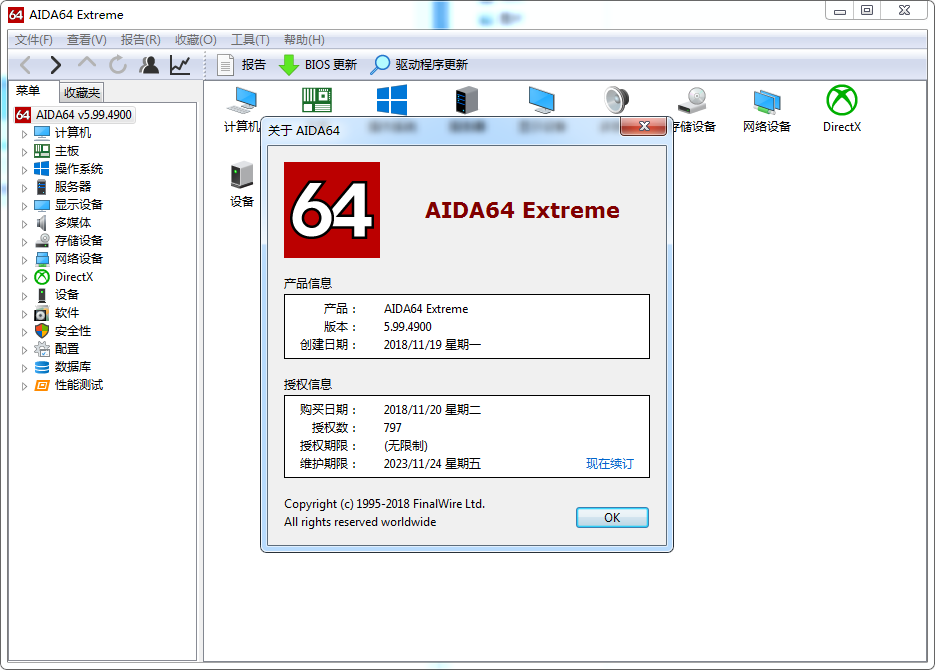This screenshot has width=935, height=670.
Task: Open the large 网络设备 icon in main pane
Action: (x=767, y=109)
